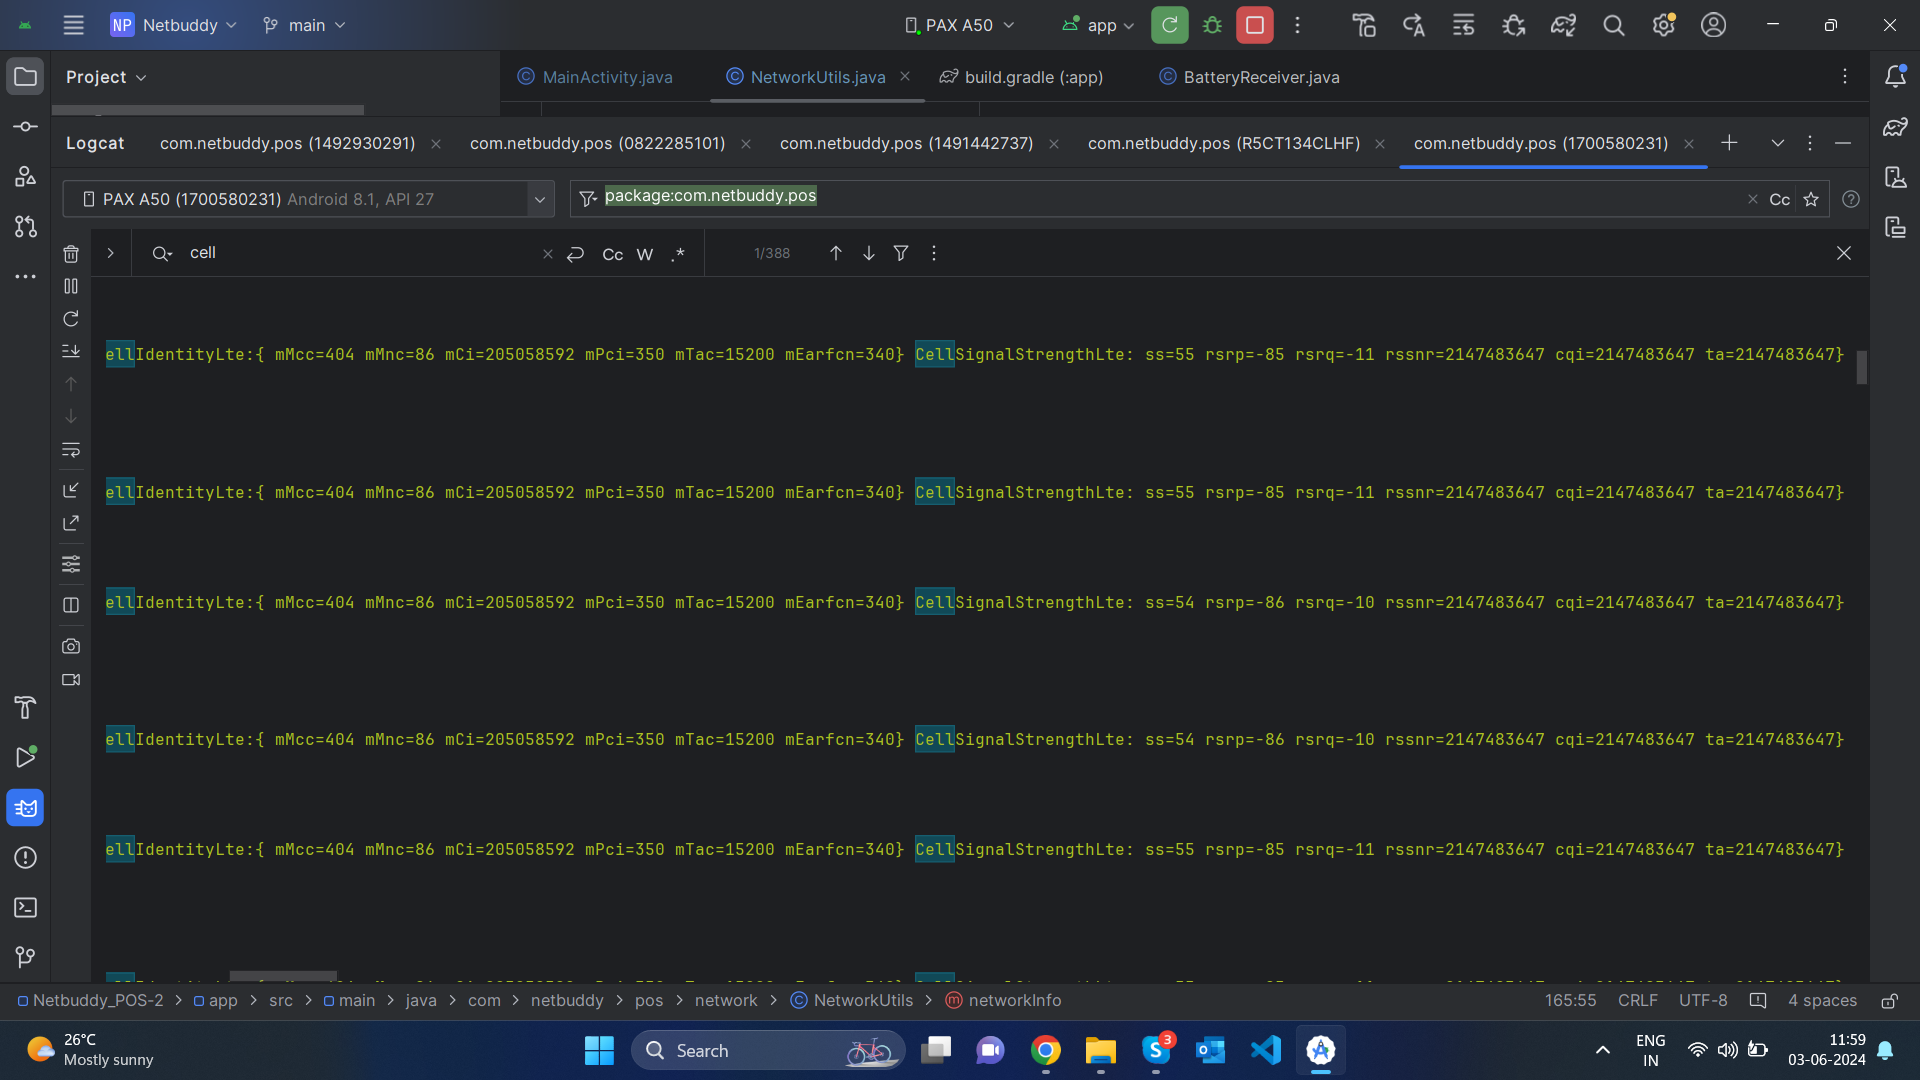This screenshot has width=1920, height=1080.
Task: Open the Project view dropdown
Action: pos(106,77)
